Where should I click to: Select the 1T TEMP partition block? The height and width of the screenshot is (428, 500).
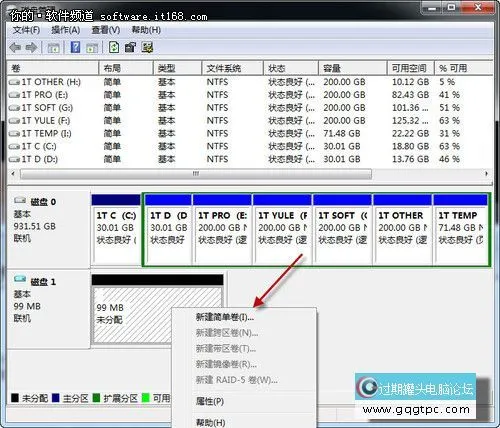461,230
